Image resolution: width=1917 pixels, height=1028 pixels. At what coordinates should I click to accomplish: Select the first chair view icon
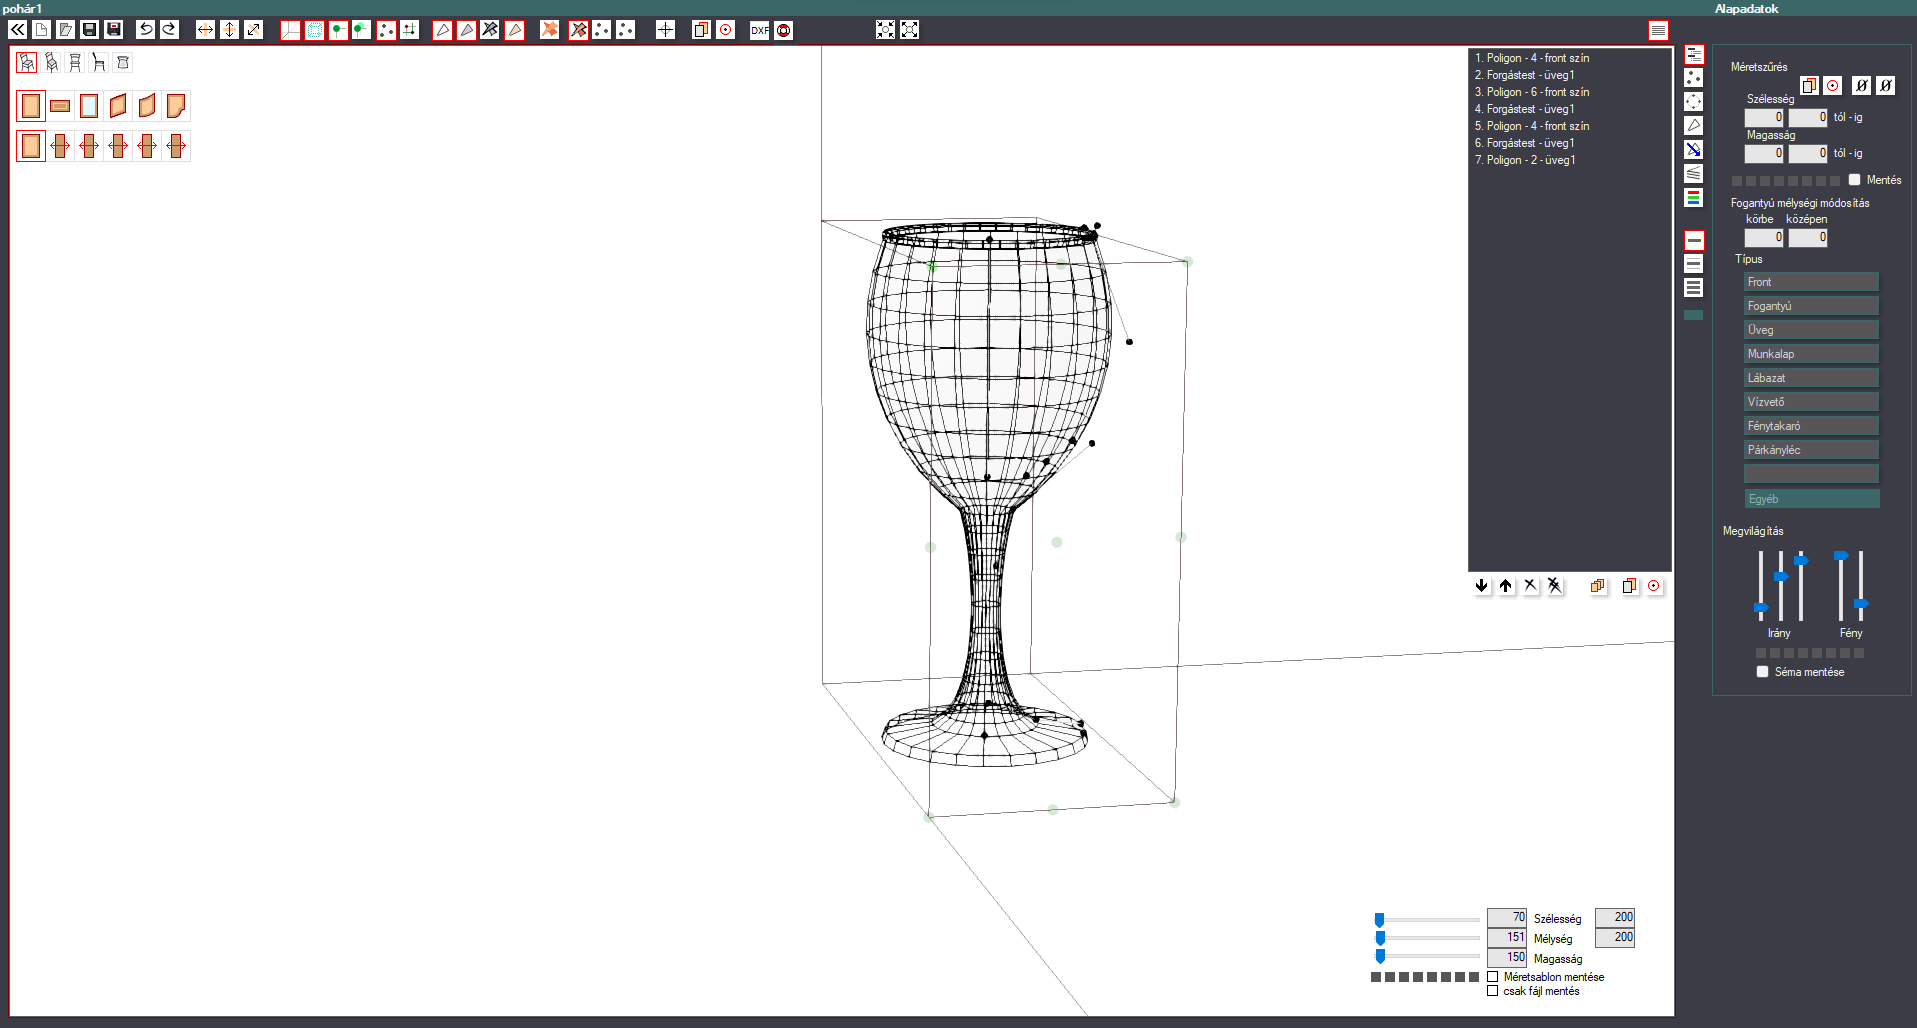[27, 63]
